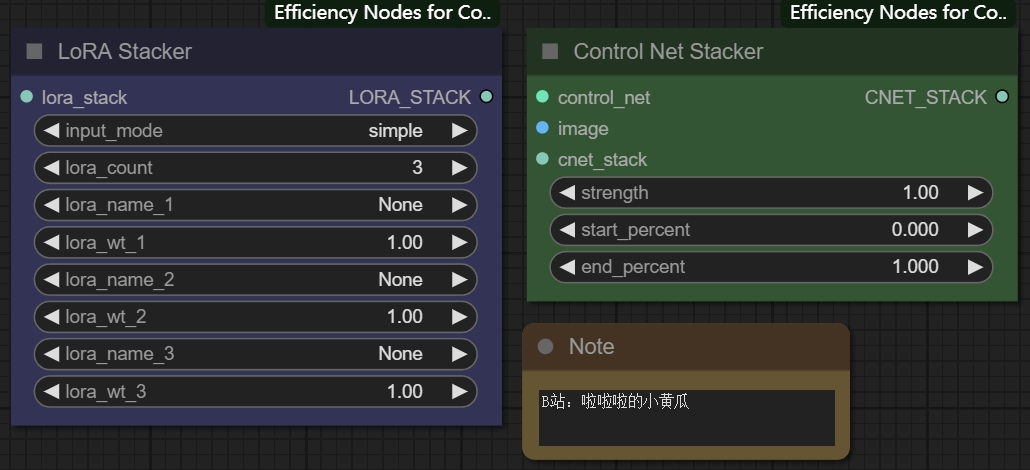Click the strength value slider
Image resolution: width=1030 pixels, height=470 pixels.
(770, 192)
